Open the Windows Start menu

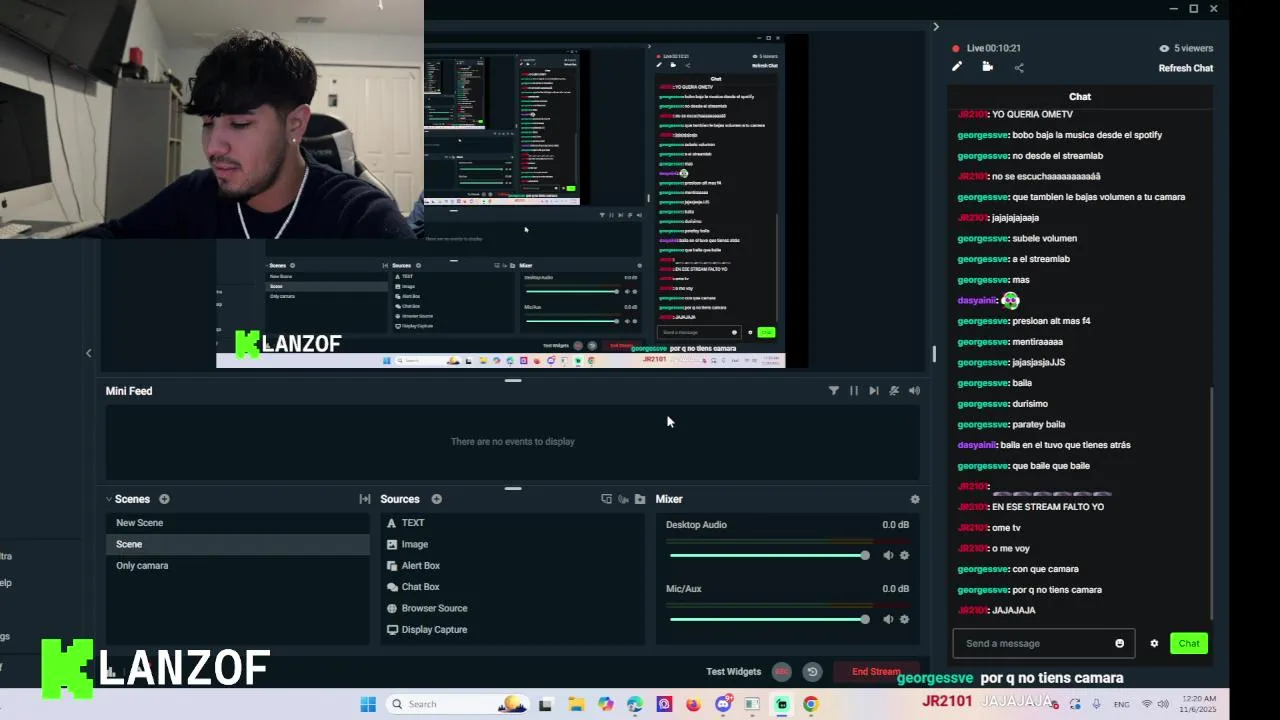click(x=368, y=704)
